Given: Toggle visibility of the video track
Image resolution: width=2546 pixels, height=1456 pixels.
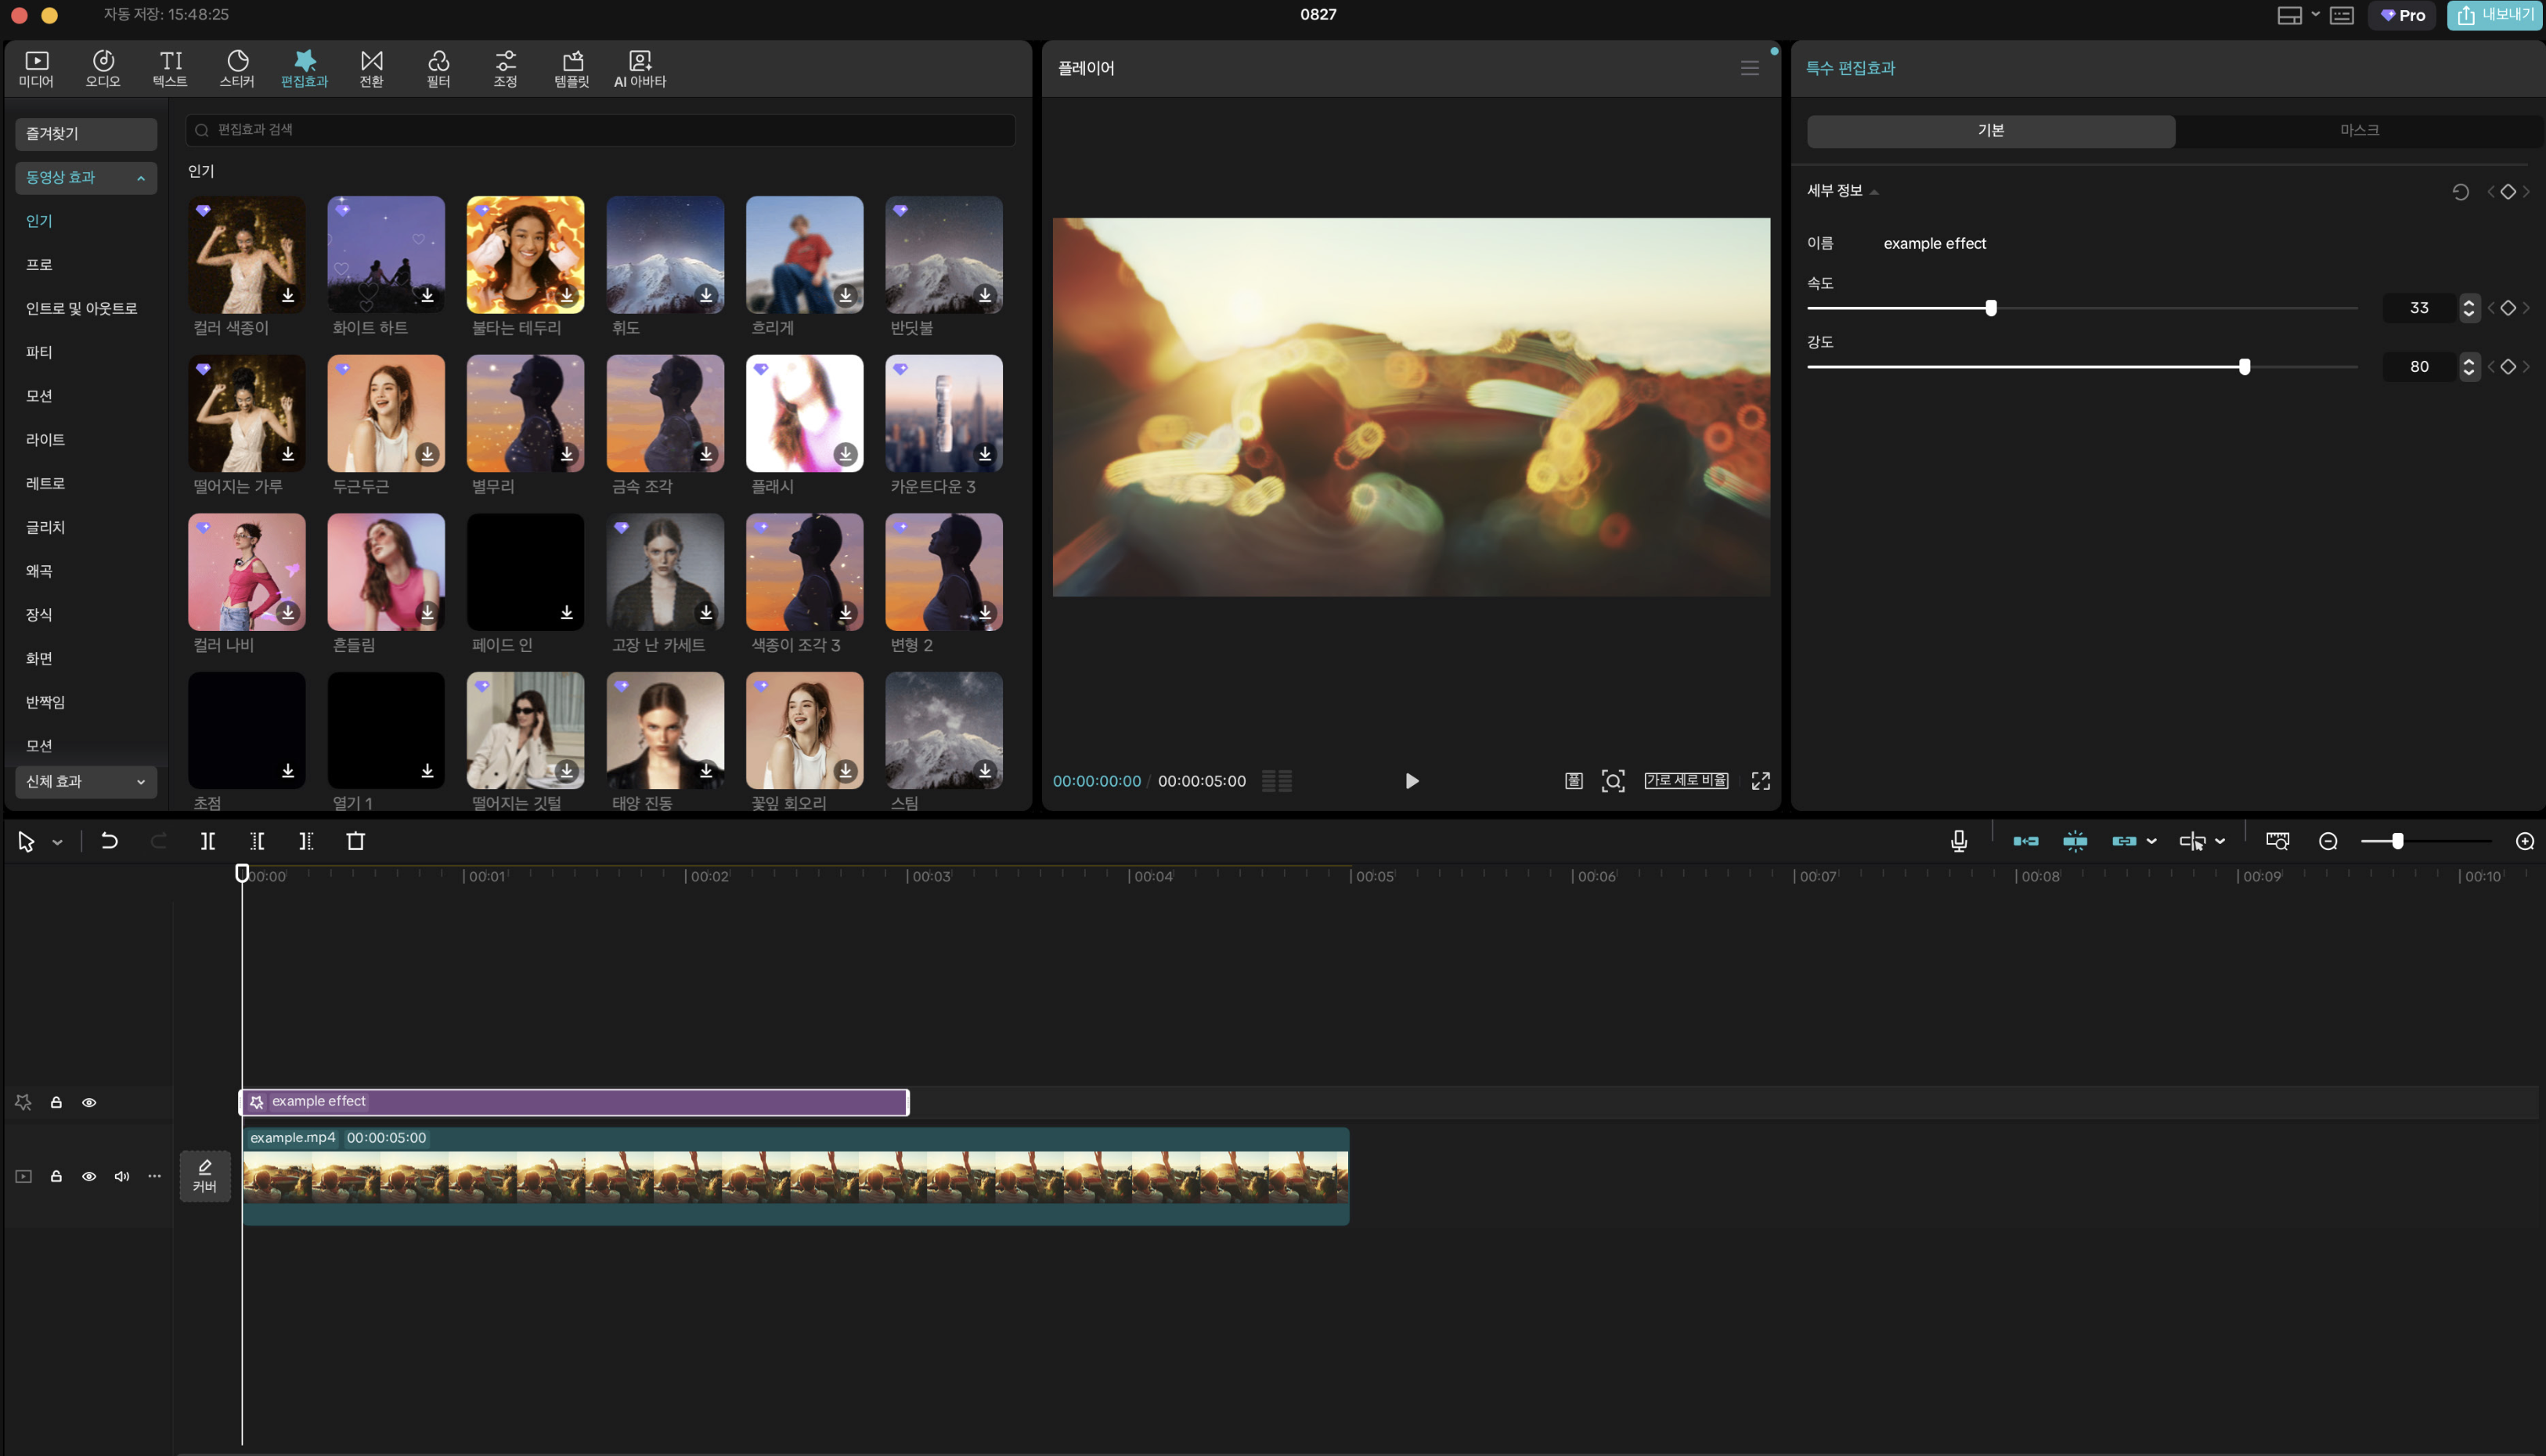Looking at the screenshot, I should pos(89,1176).
